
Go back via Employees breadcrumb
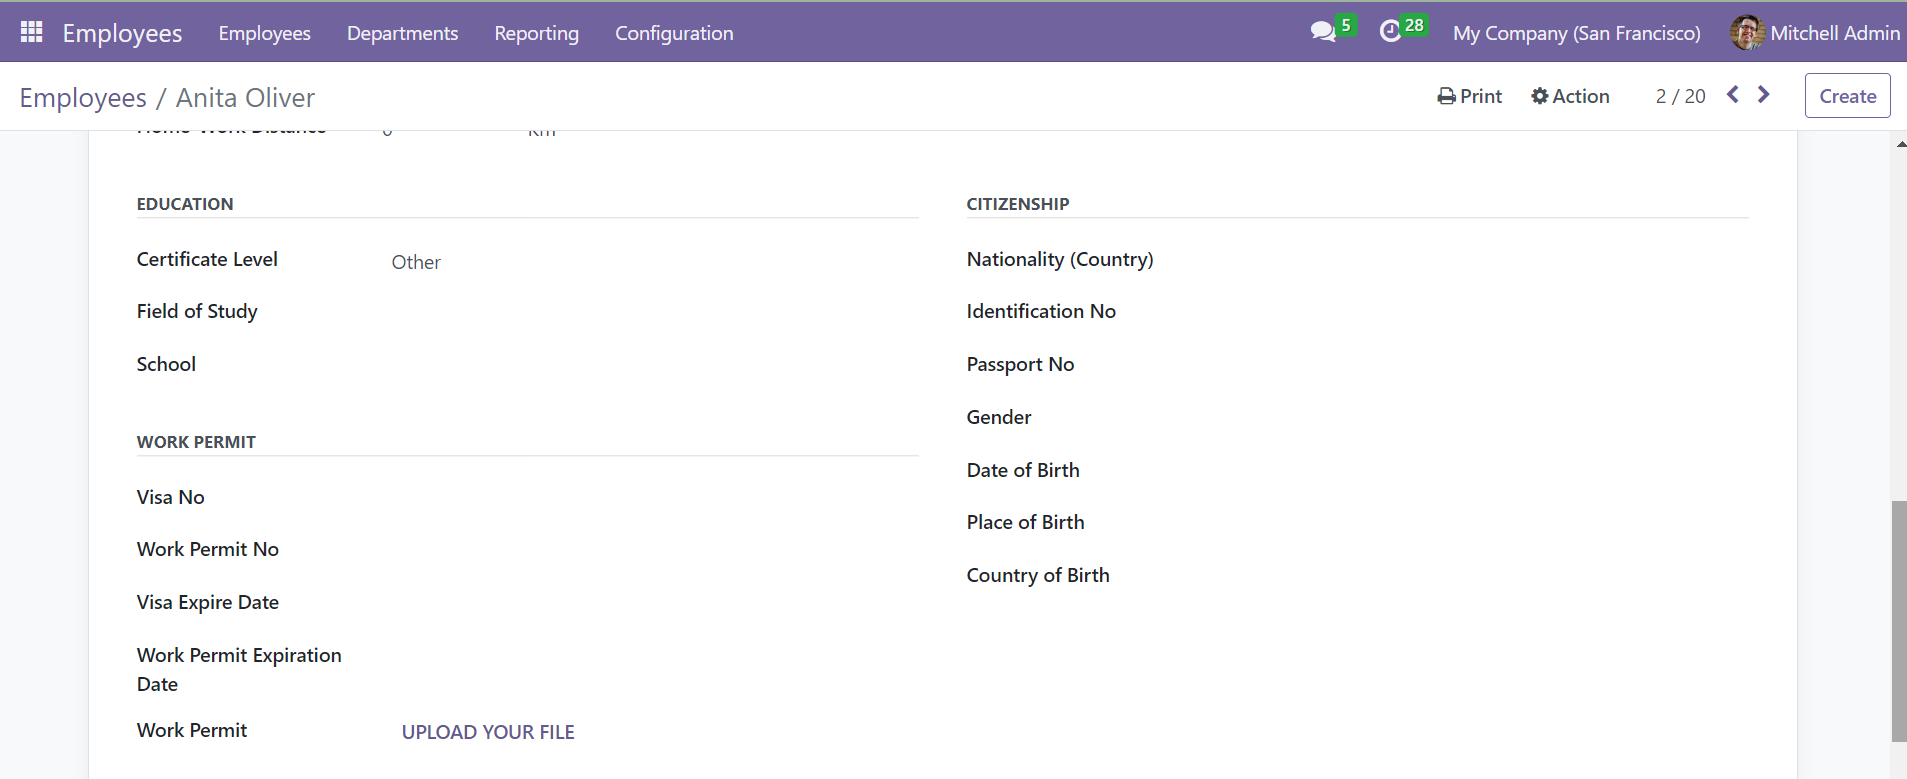(x=83, y=98)
